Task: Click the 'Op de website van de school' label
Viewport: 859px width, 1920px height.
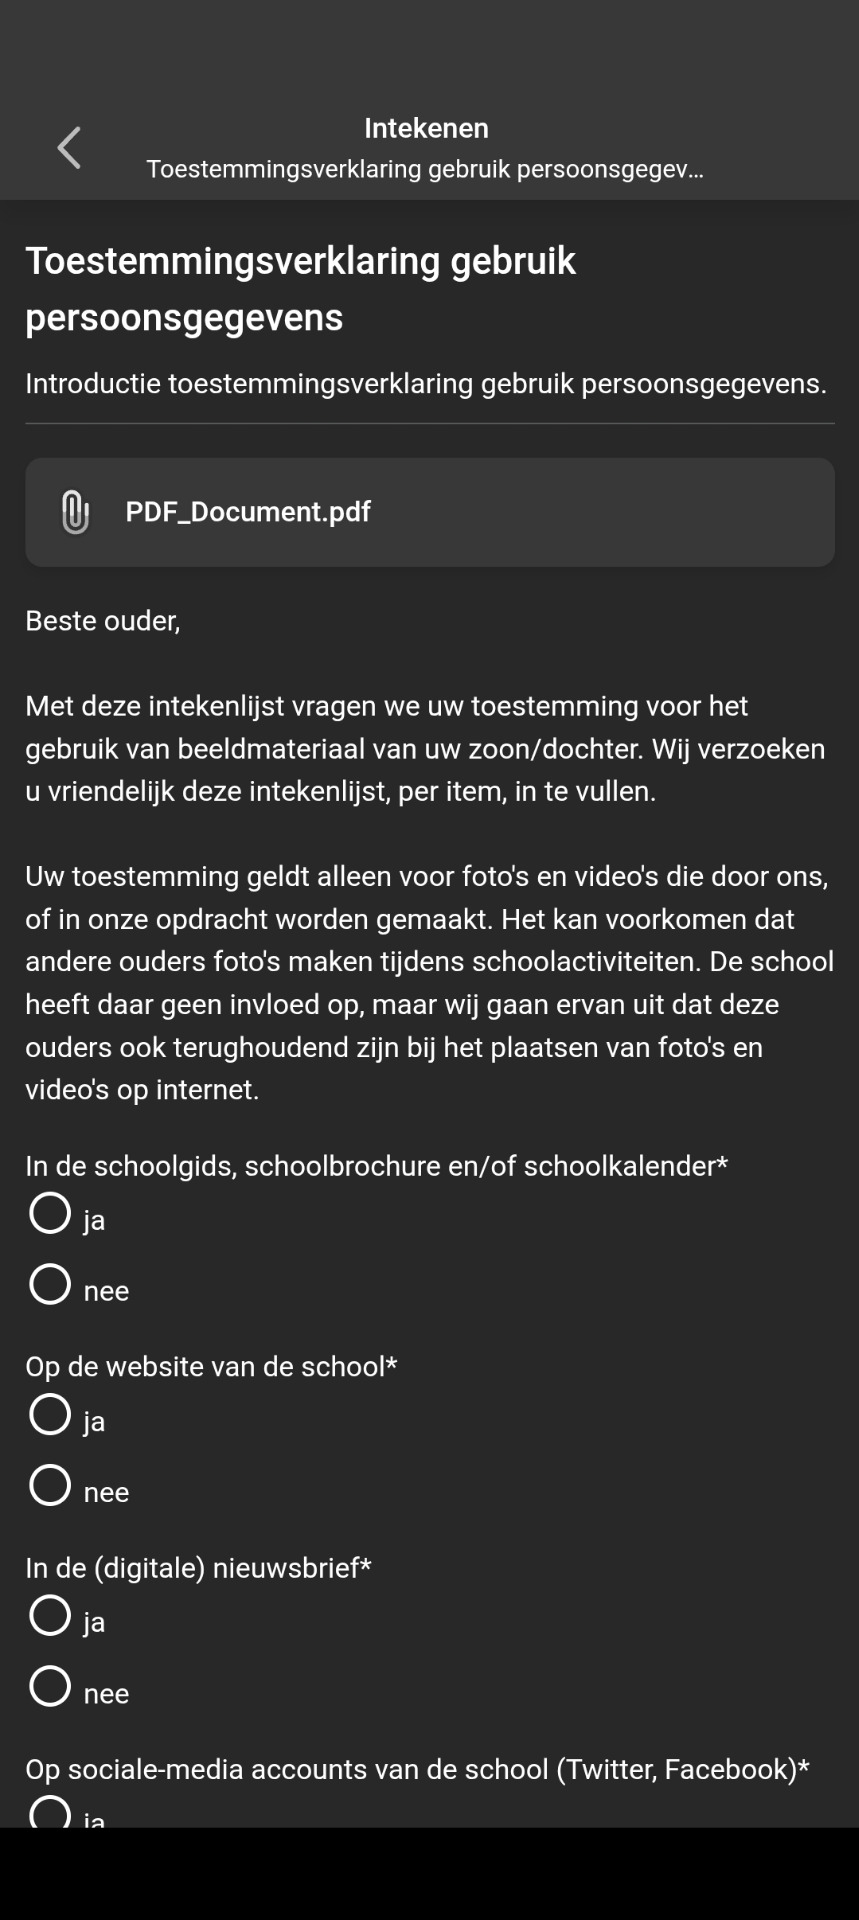Action: 211,1367
